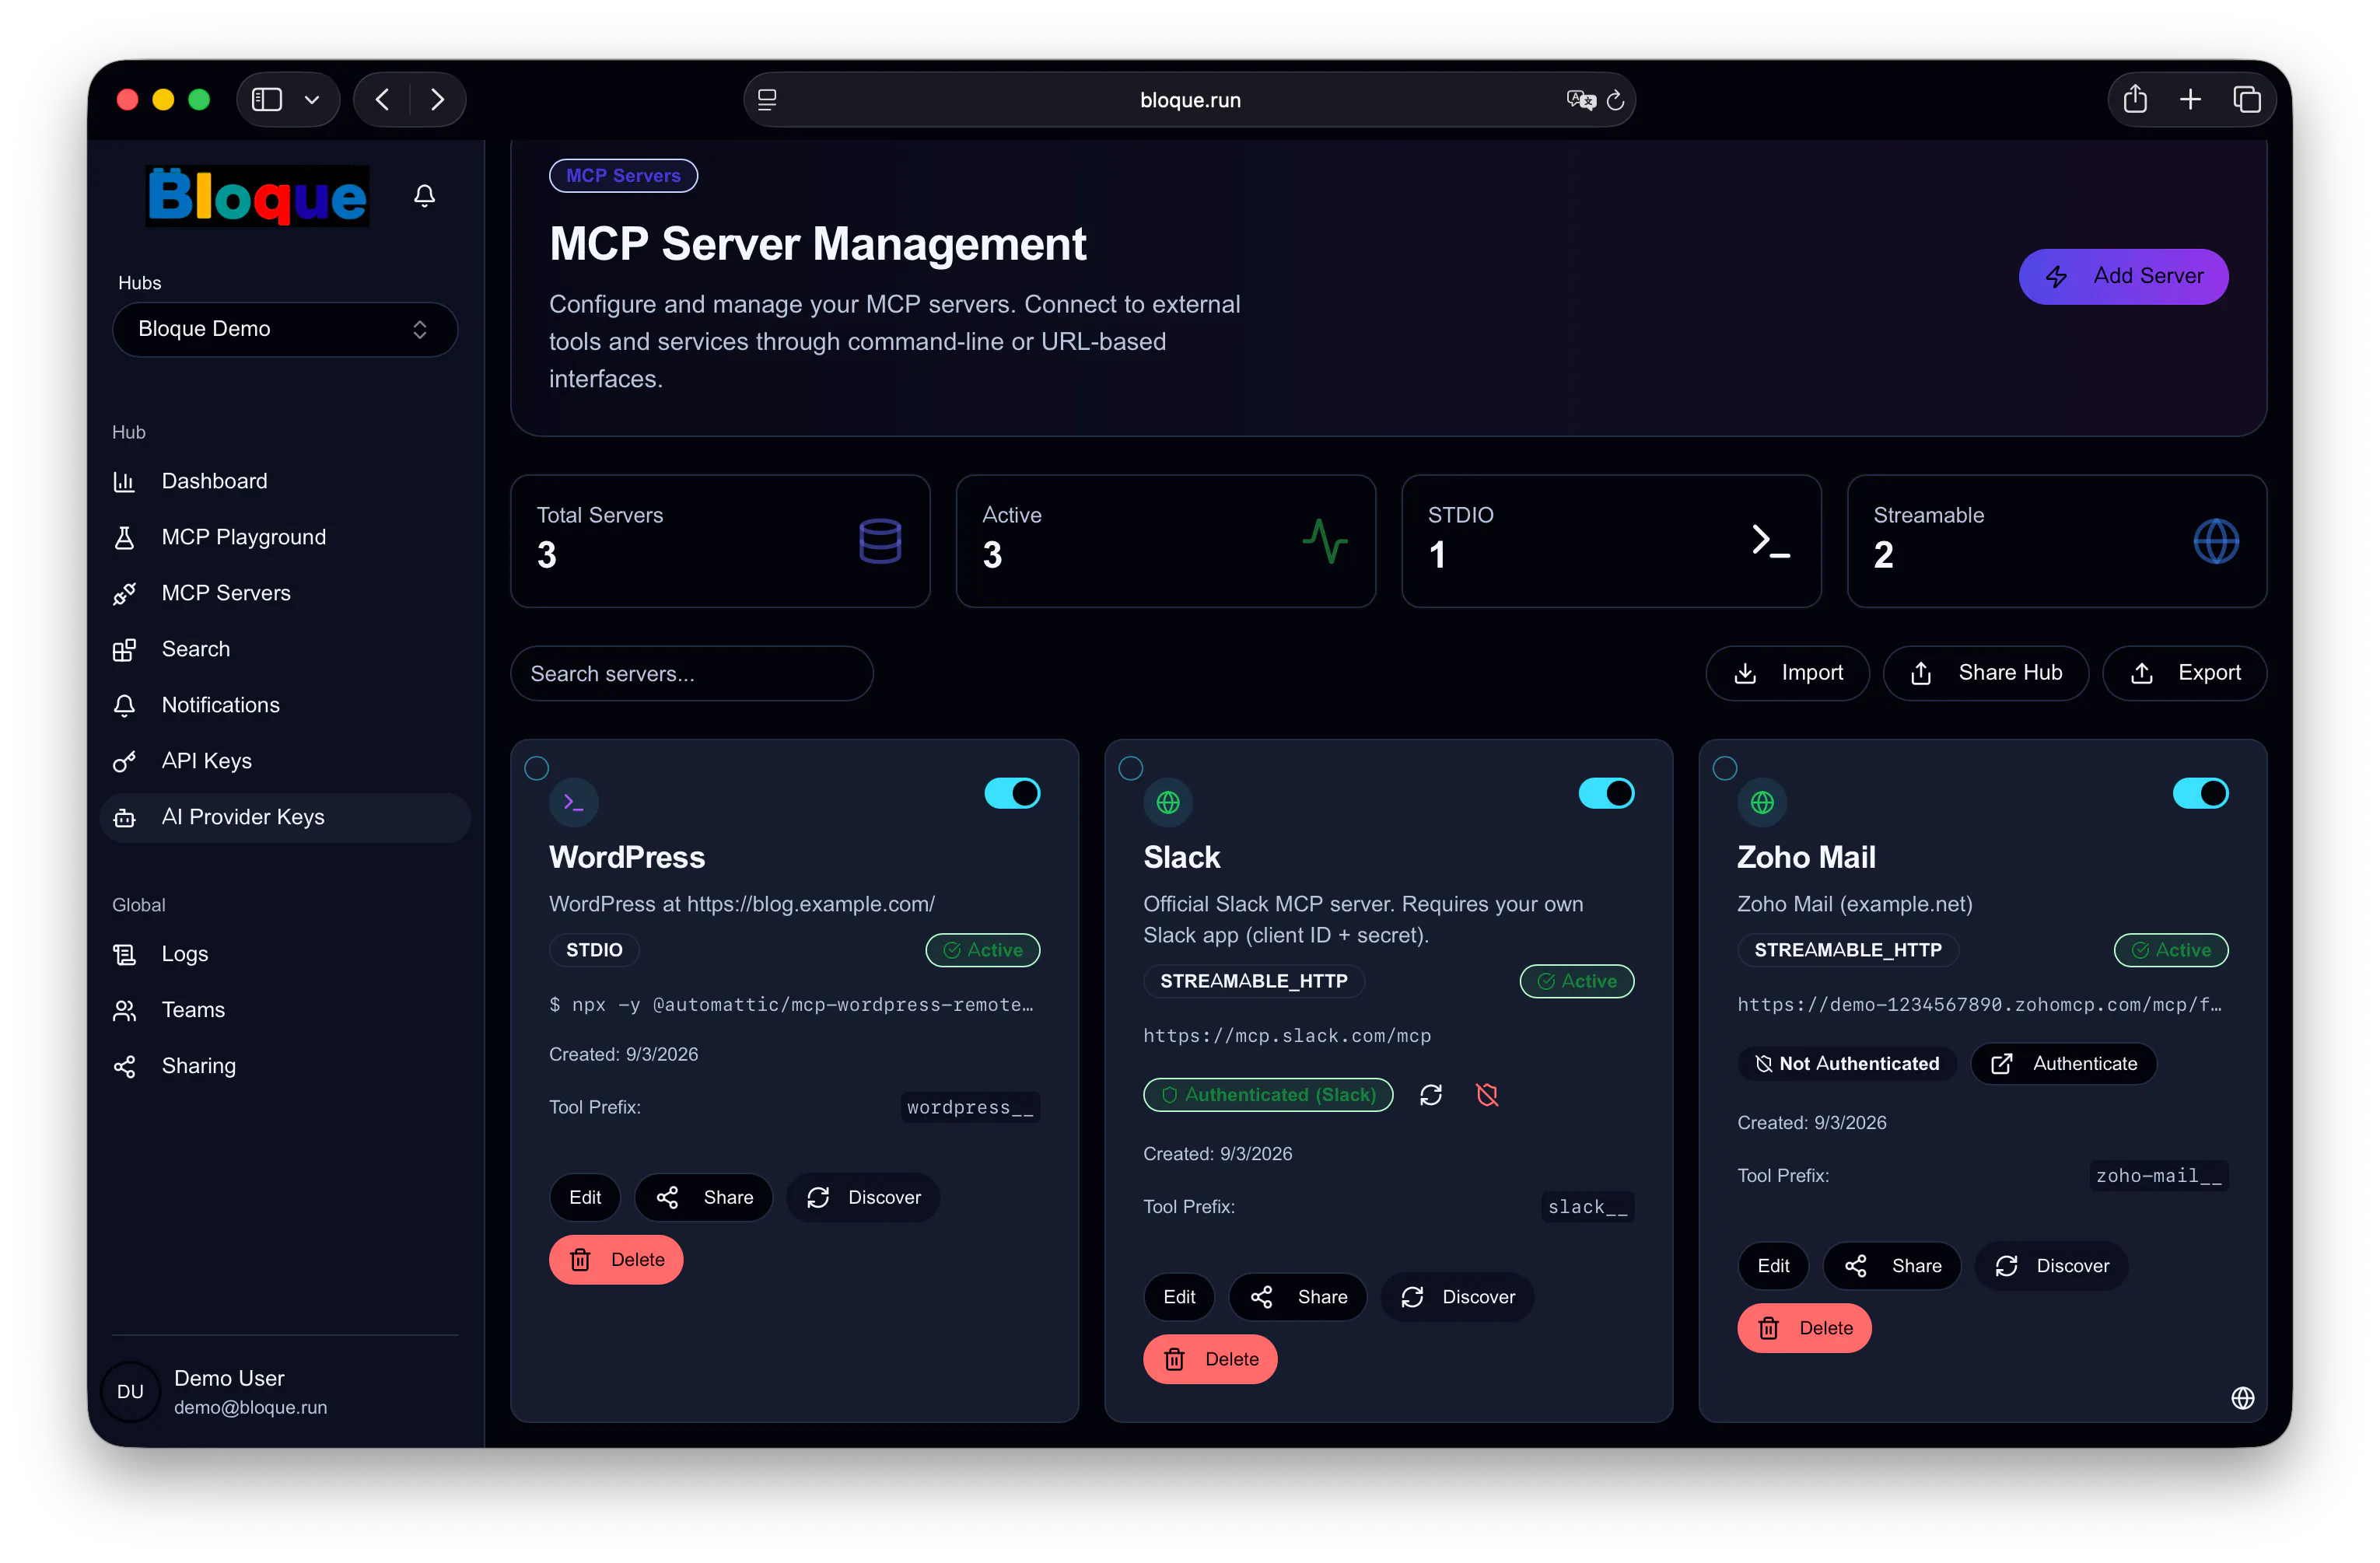
Task: Click the terminal icon on the WordPress card
Action: coord(574,802)
